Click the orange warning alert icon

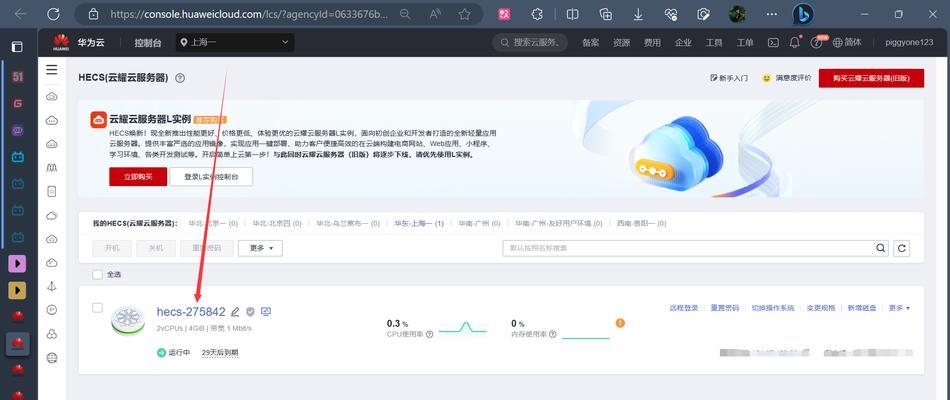[620, 323]
